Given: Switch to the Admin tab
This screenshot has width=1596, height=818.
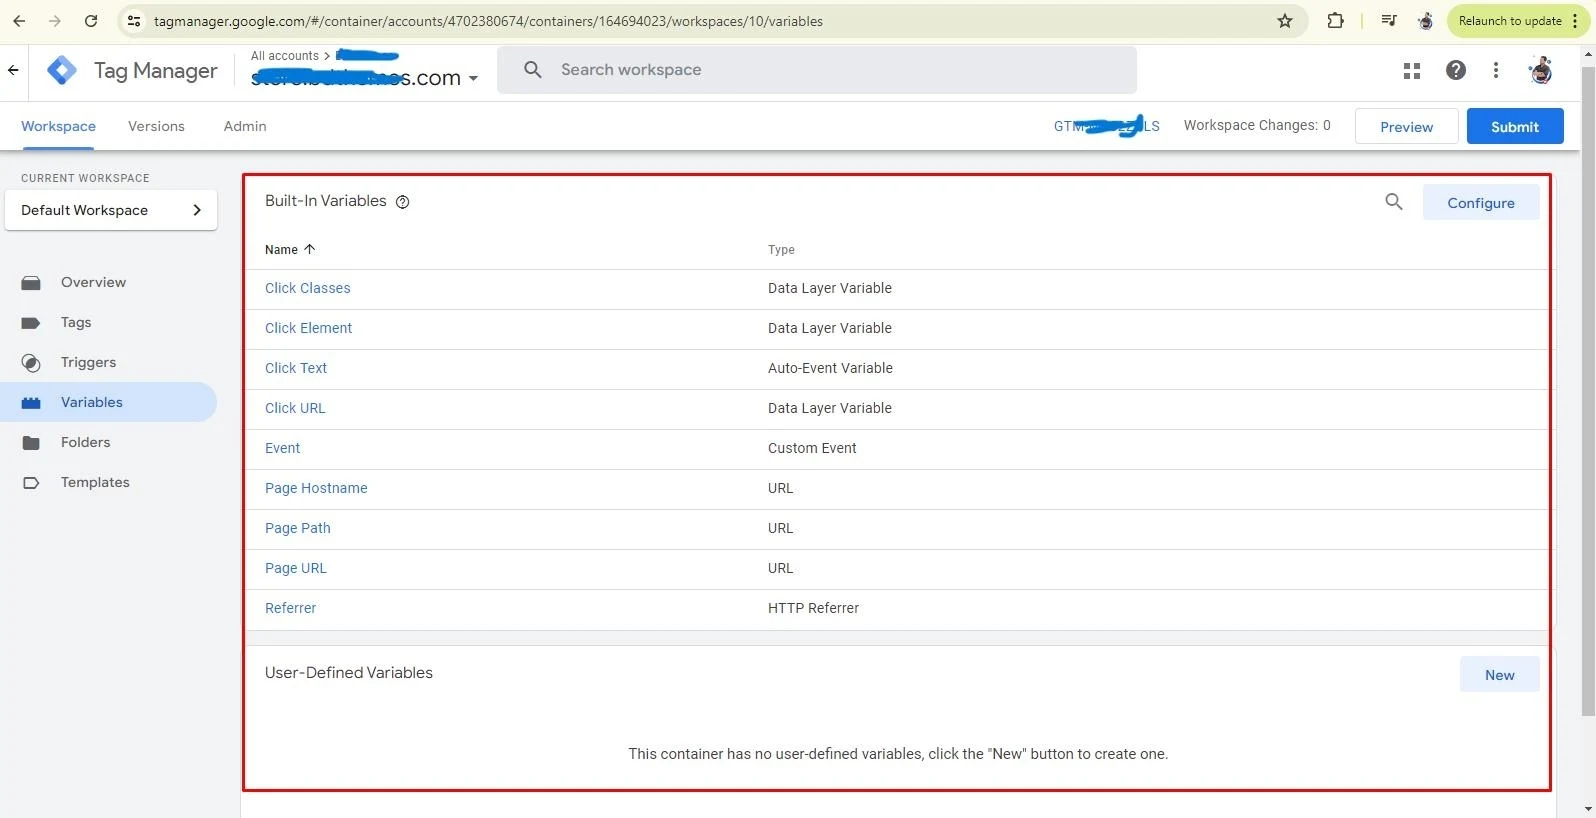Looking at the screenshot, I should [x=245, y=126].
